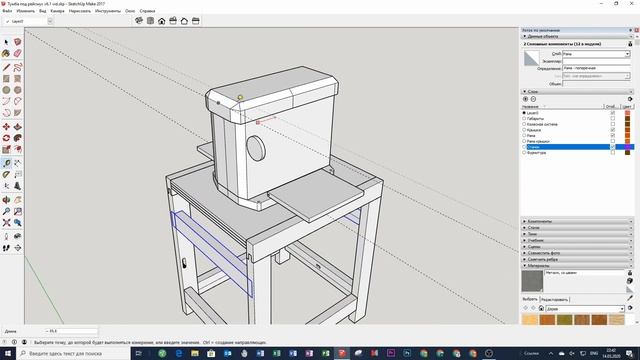Toggle visibility checkbox for Колесная система layer
The width and height of the screenshot is (640, 360).
point(613,124)
